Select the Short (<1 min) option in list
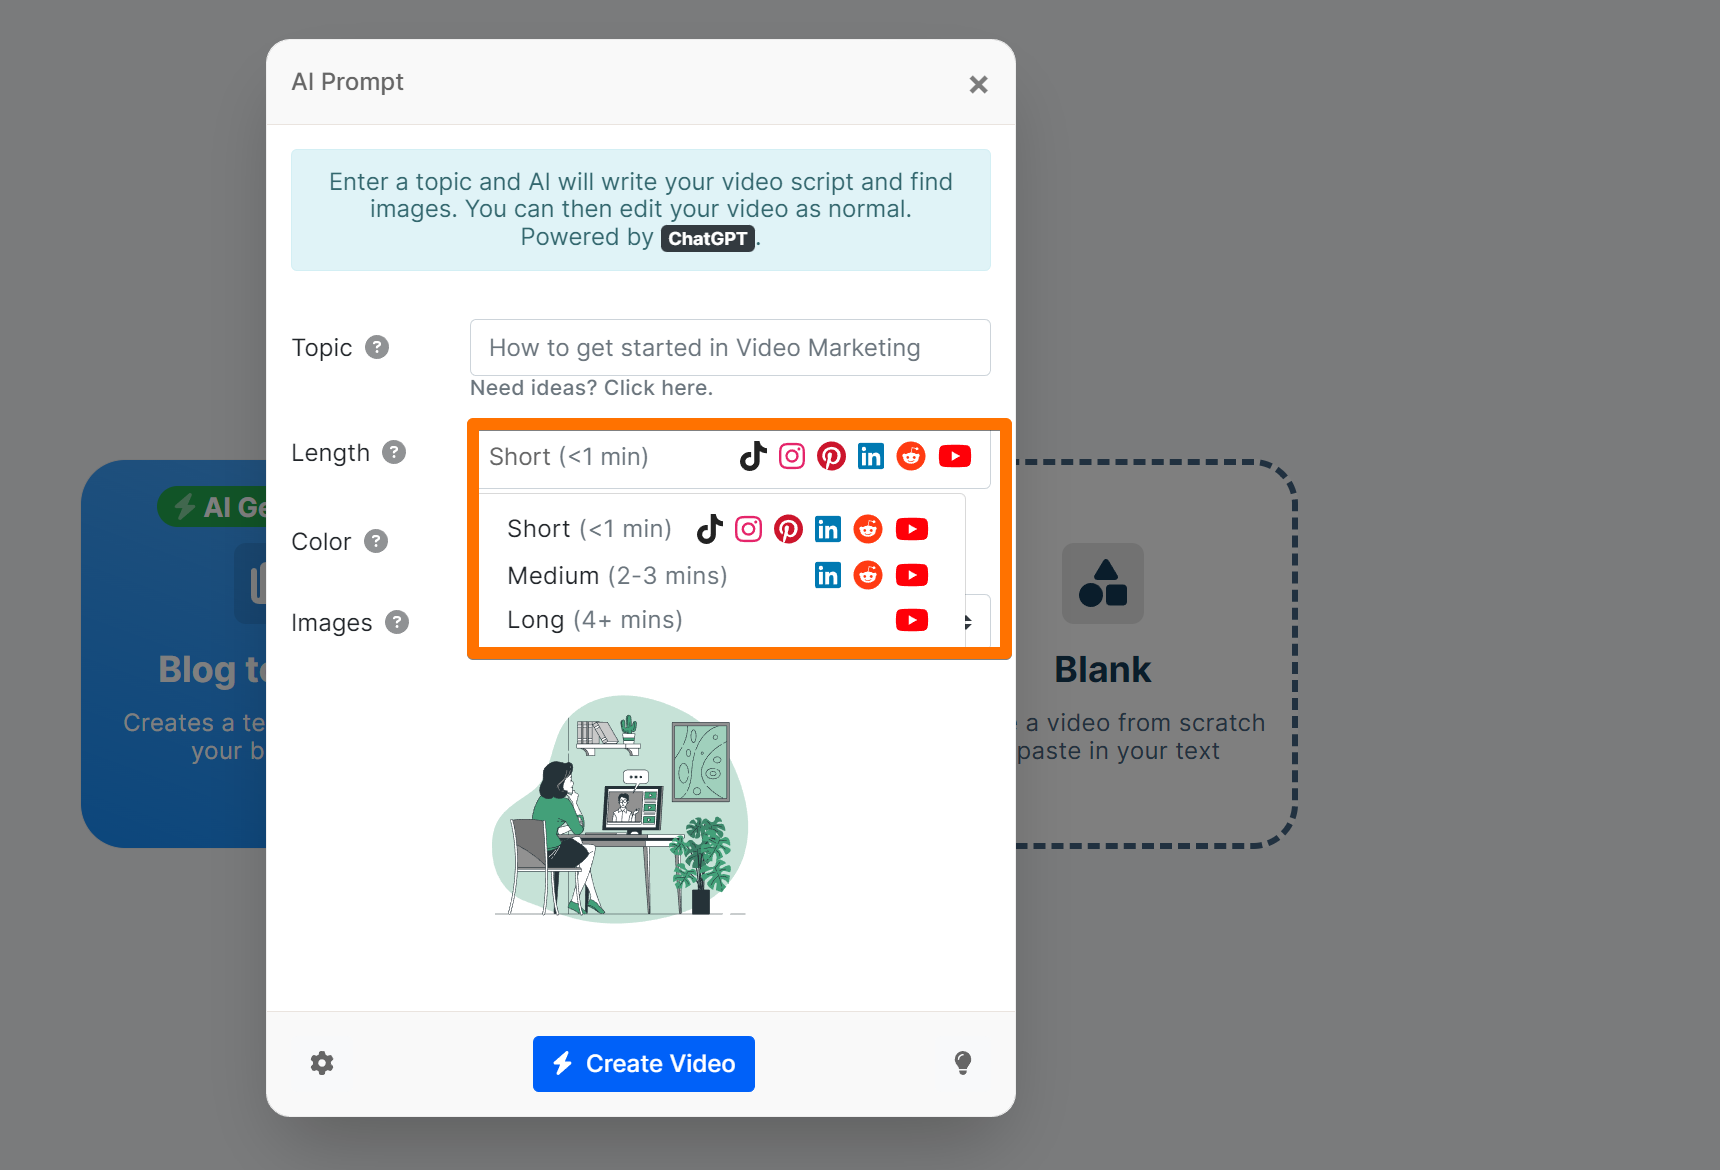The image size is (1720, 1170). pyautogui.click(x=720, y=529)
